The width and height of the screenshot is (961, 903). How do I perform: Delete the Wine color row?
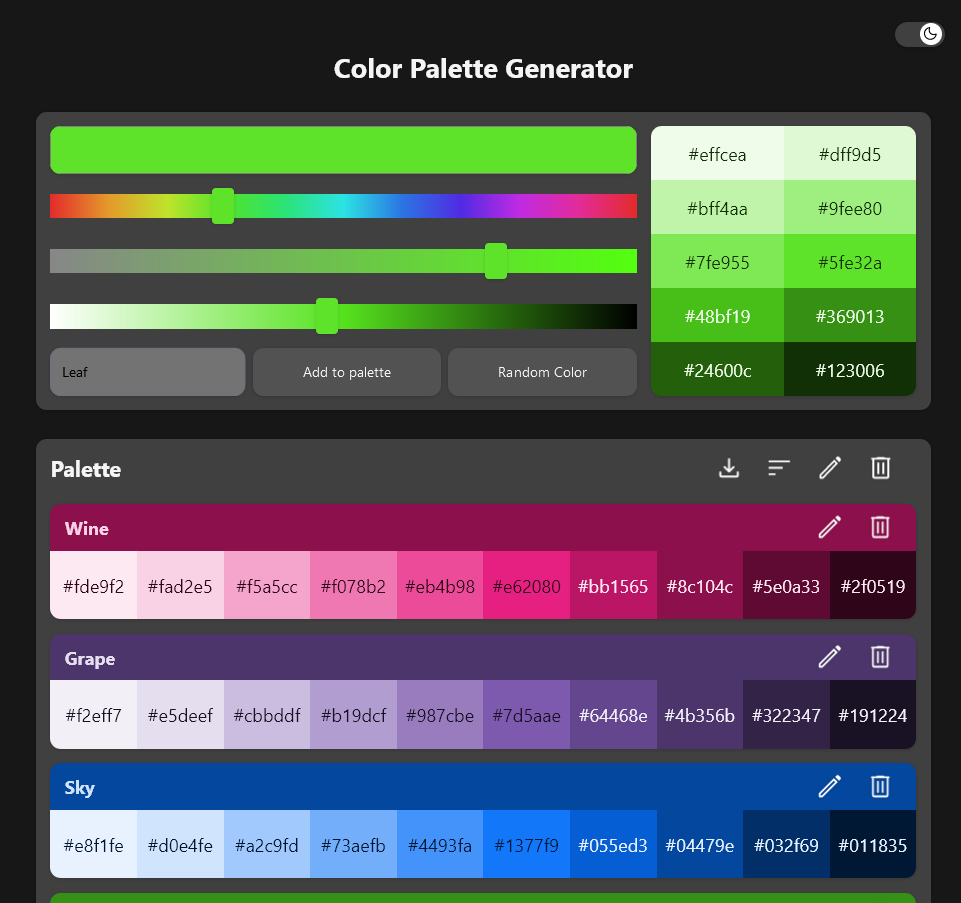pos(880,527)
